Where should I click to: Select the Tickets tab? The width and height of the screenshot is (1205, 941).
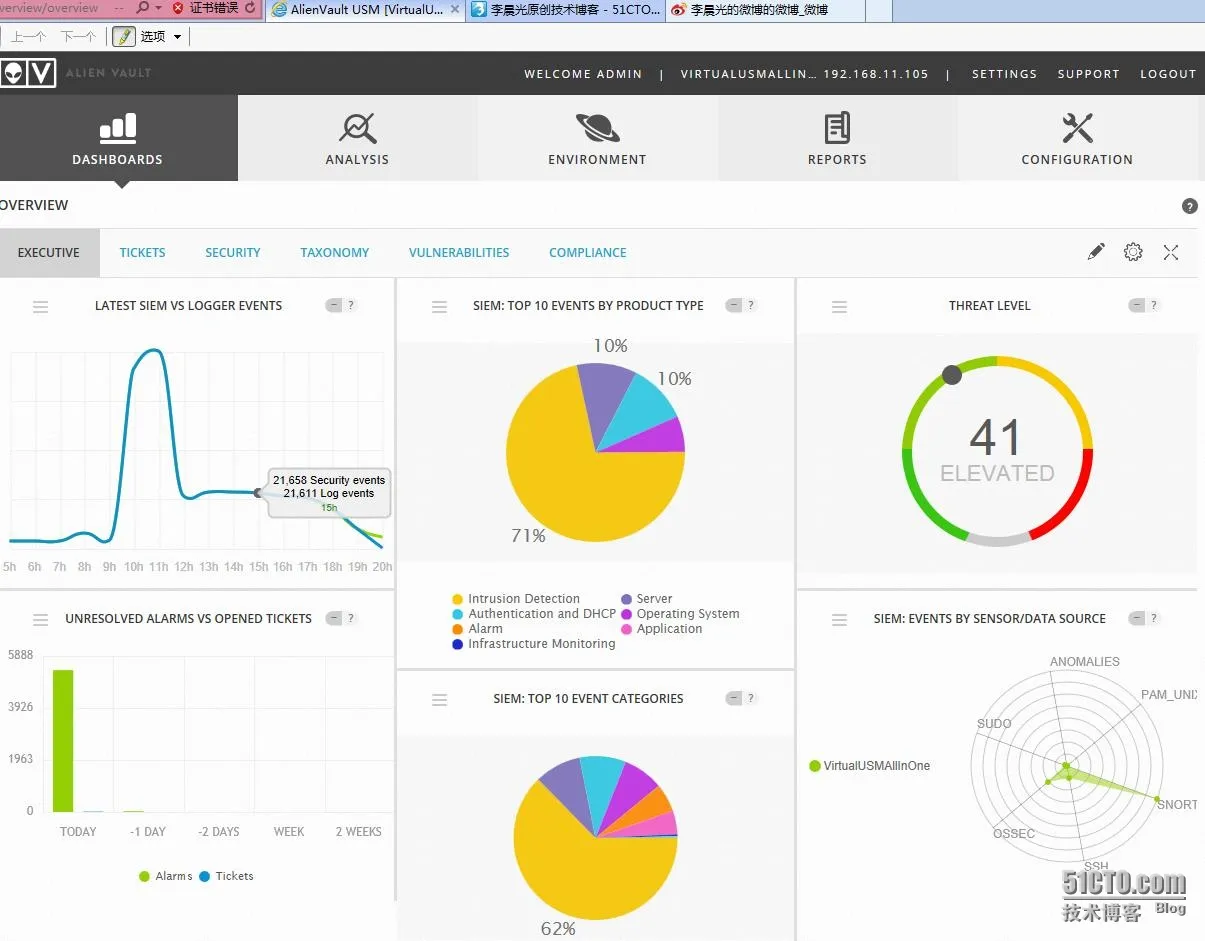click(142, 253)
